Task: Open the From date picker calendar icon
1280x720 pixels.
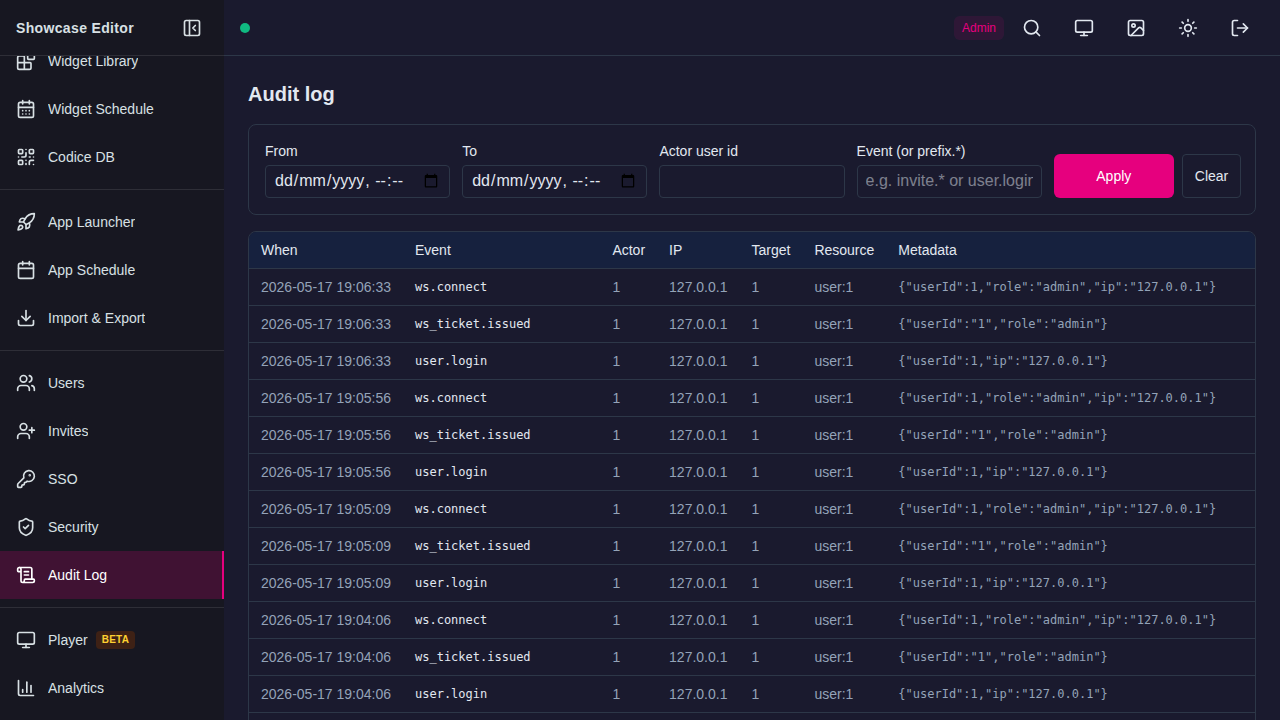Action: tap(431, 181)
